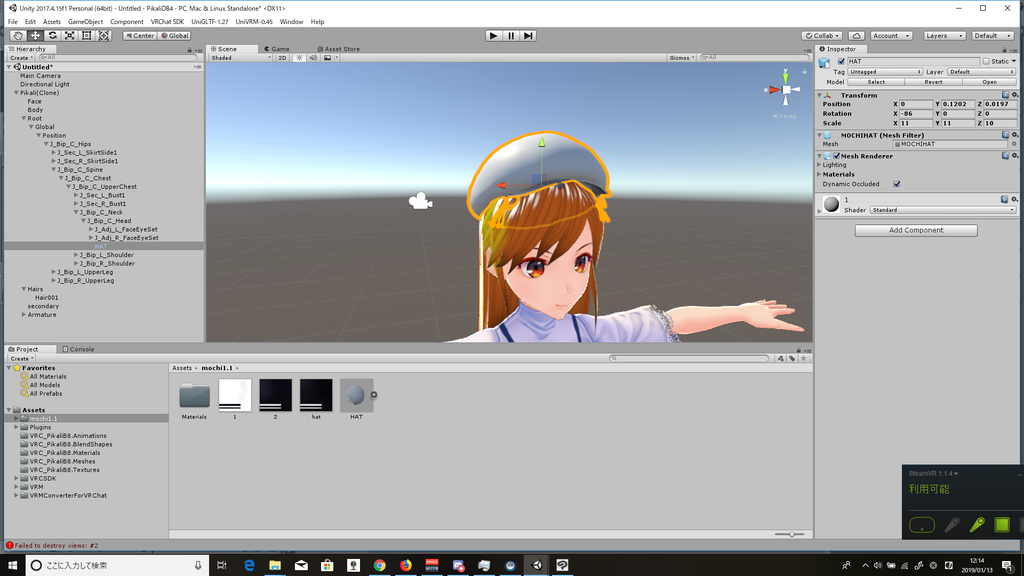The width and height of the screenshot is (1024, 576).
Task: Open the File menu
Action: click(x=12, y=22)
